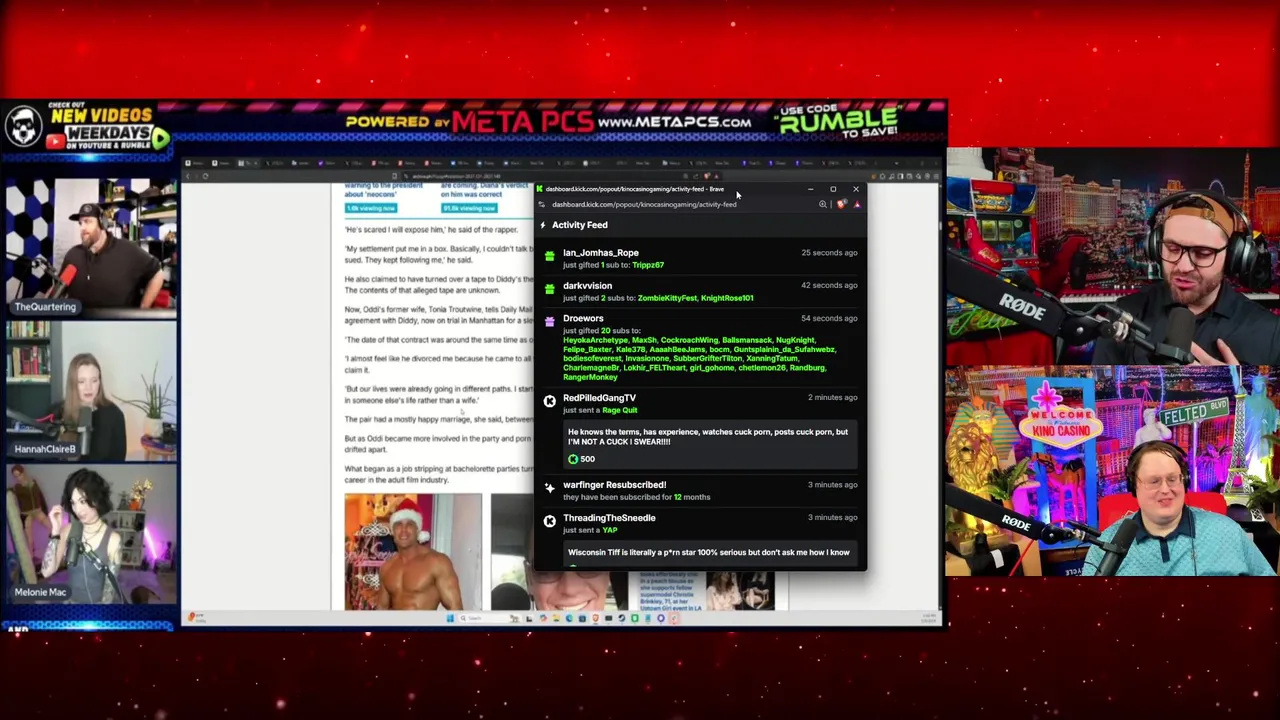Click the Kick badge icon beside RedPilledGangTV

tap(549, 402)
